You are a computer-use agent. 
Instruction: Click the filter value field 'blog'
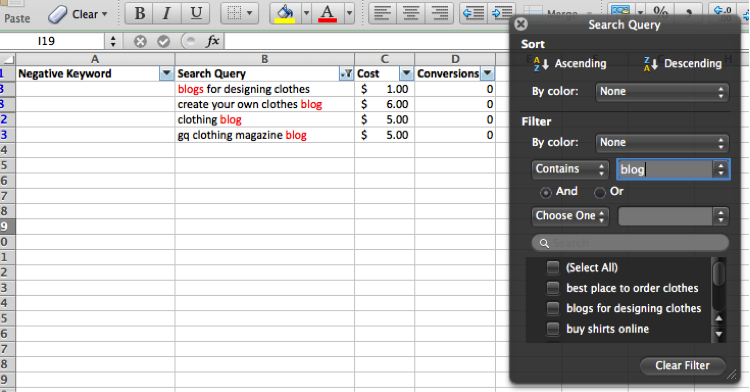[x=665, y=169]
